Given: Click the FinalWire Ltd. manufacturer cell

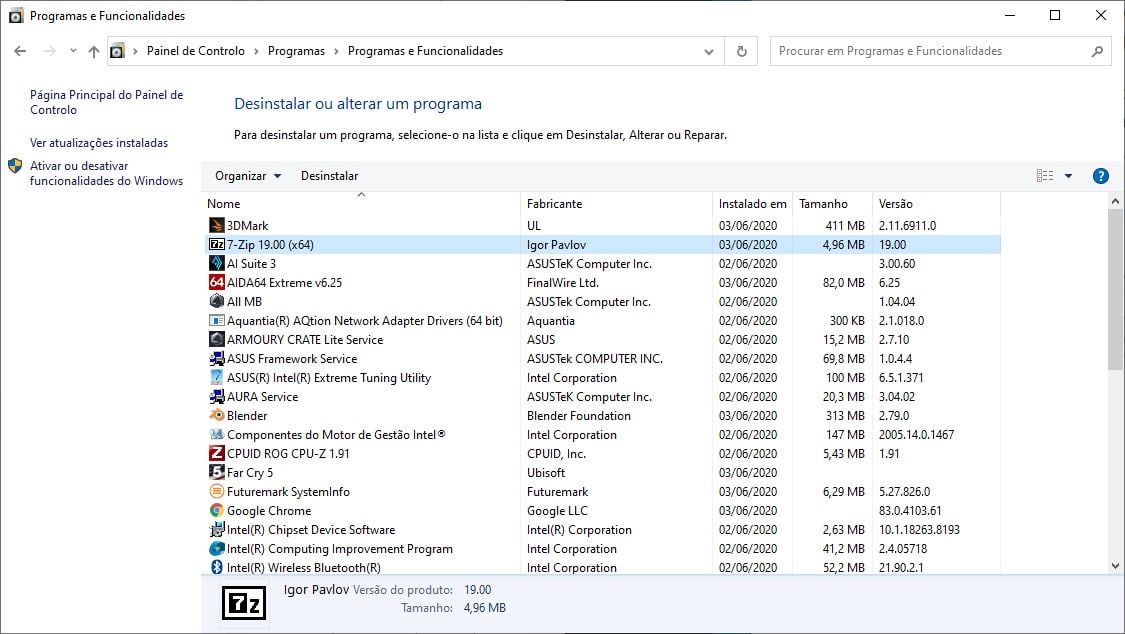Looking at the screenshot, I should (x=562, y=283).
